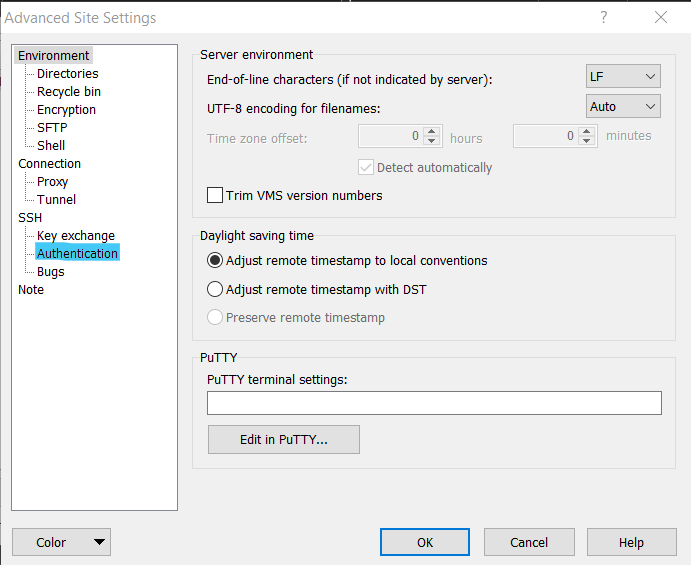Screen dimensions: 691x565
Task: Open Recycle bin settings page
Action: point(69,91)
